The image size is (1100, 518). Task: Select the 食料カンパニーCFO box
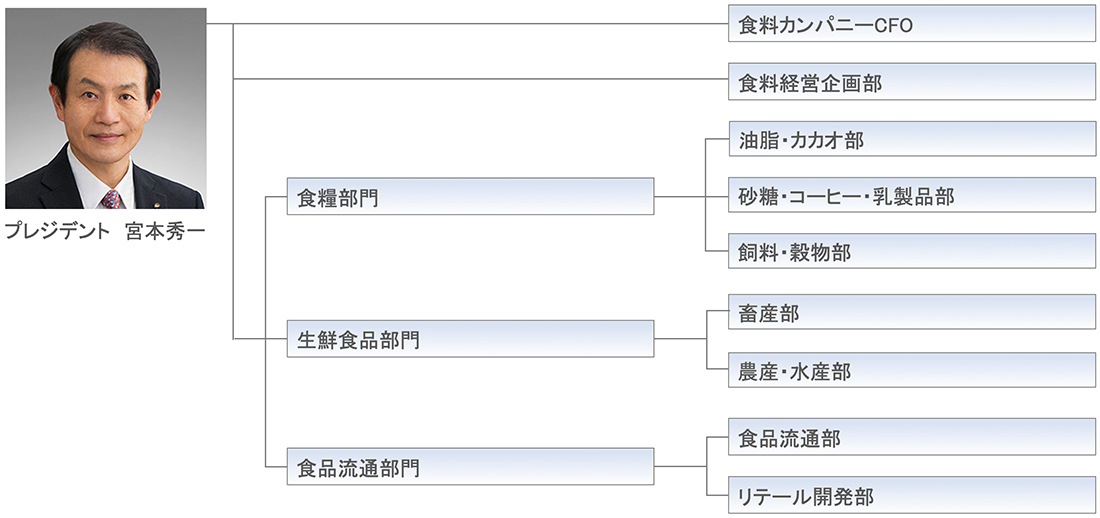pos(911,24)
